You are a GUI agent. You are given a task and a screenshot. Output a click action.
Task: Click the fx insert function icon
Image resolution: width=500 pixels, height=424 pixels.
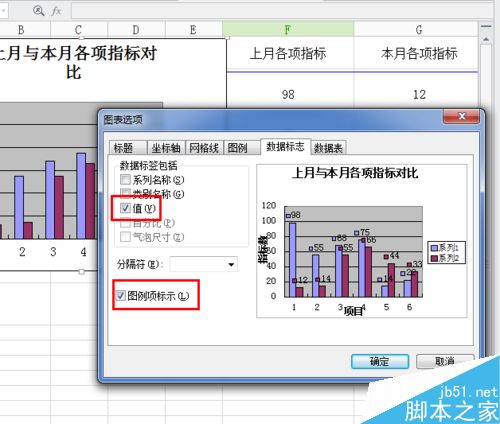[x=56, y=11]
